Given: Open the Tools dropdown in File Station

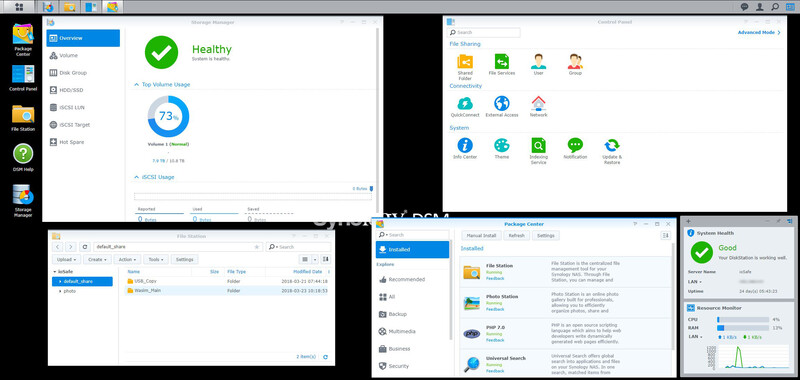Looking at the screenshot, I should click(156, 260).
